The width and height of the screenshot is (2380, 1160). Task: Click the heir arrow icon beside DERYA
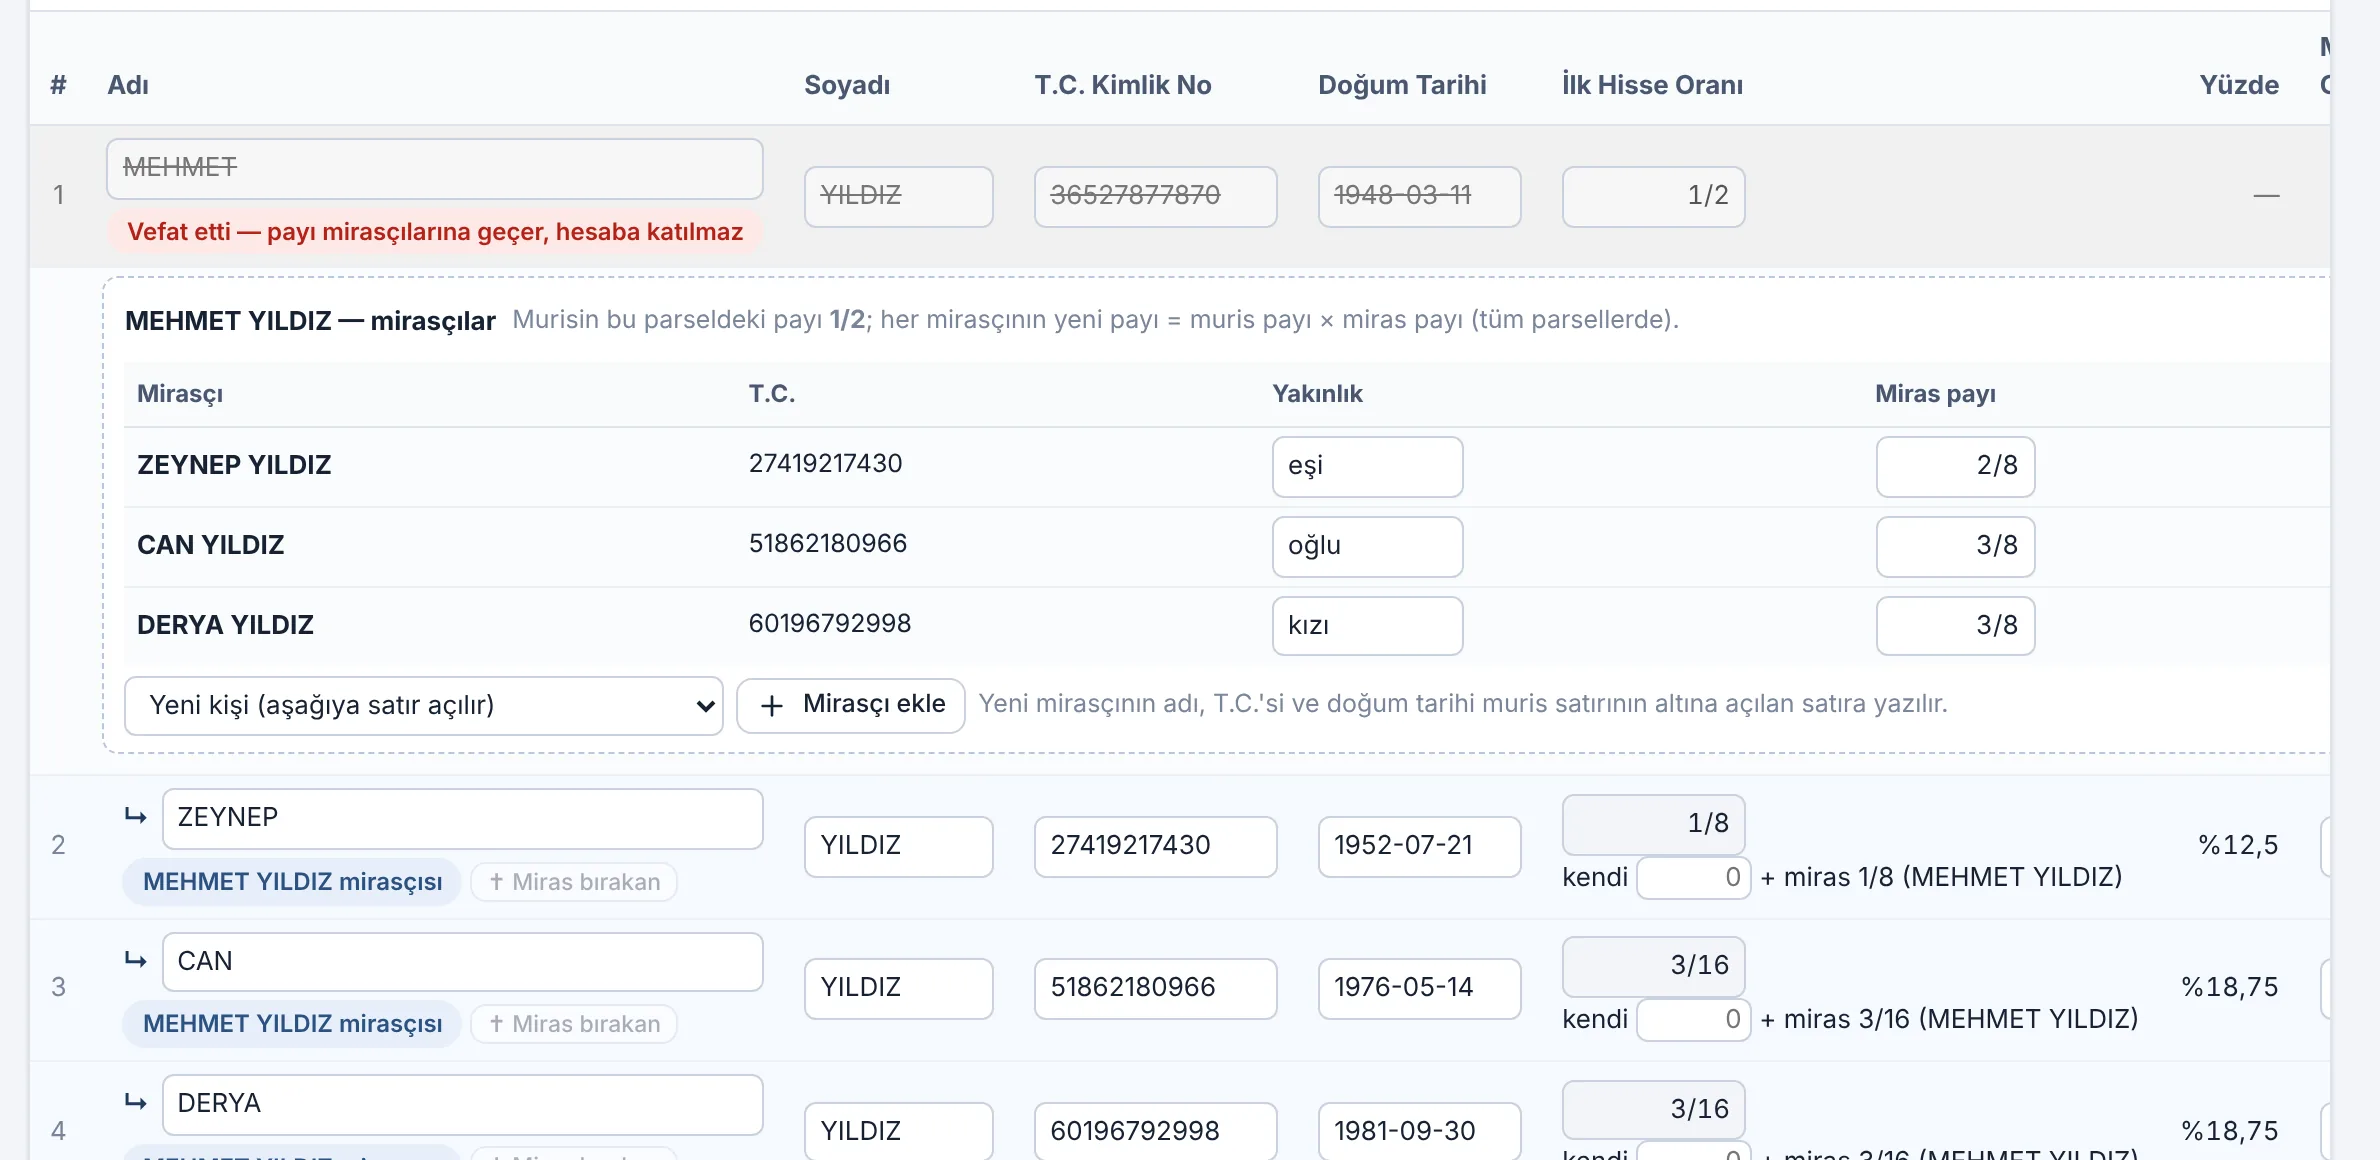136,1102
